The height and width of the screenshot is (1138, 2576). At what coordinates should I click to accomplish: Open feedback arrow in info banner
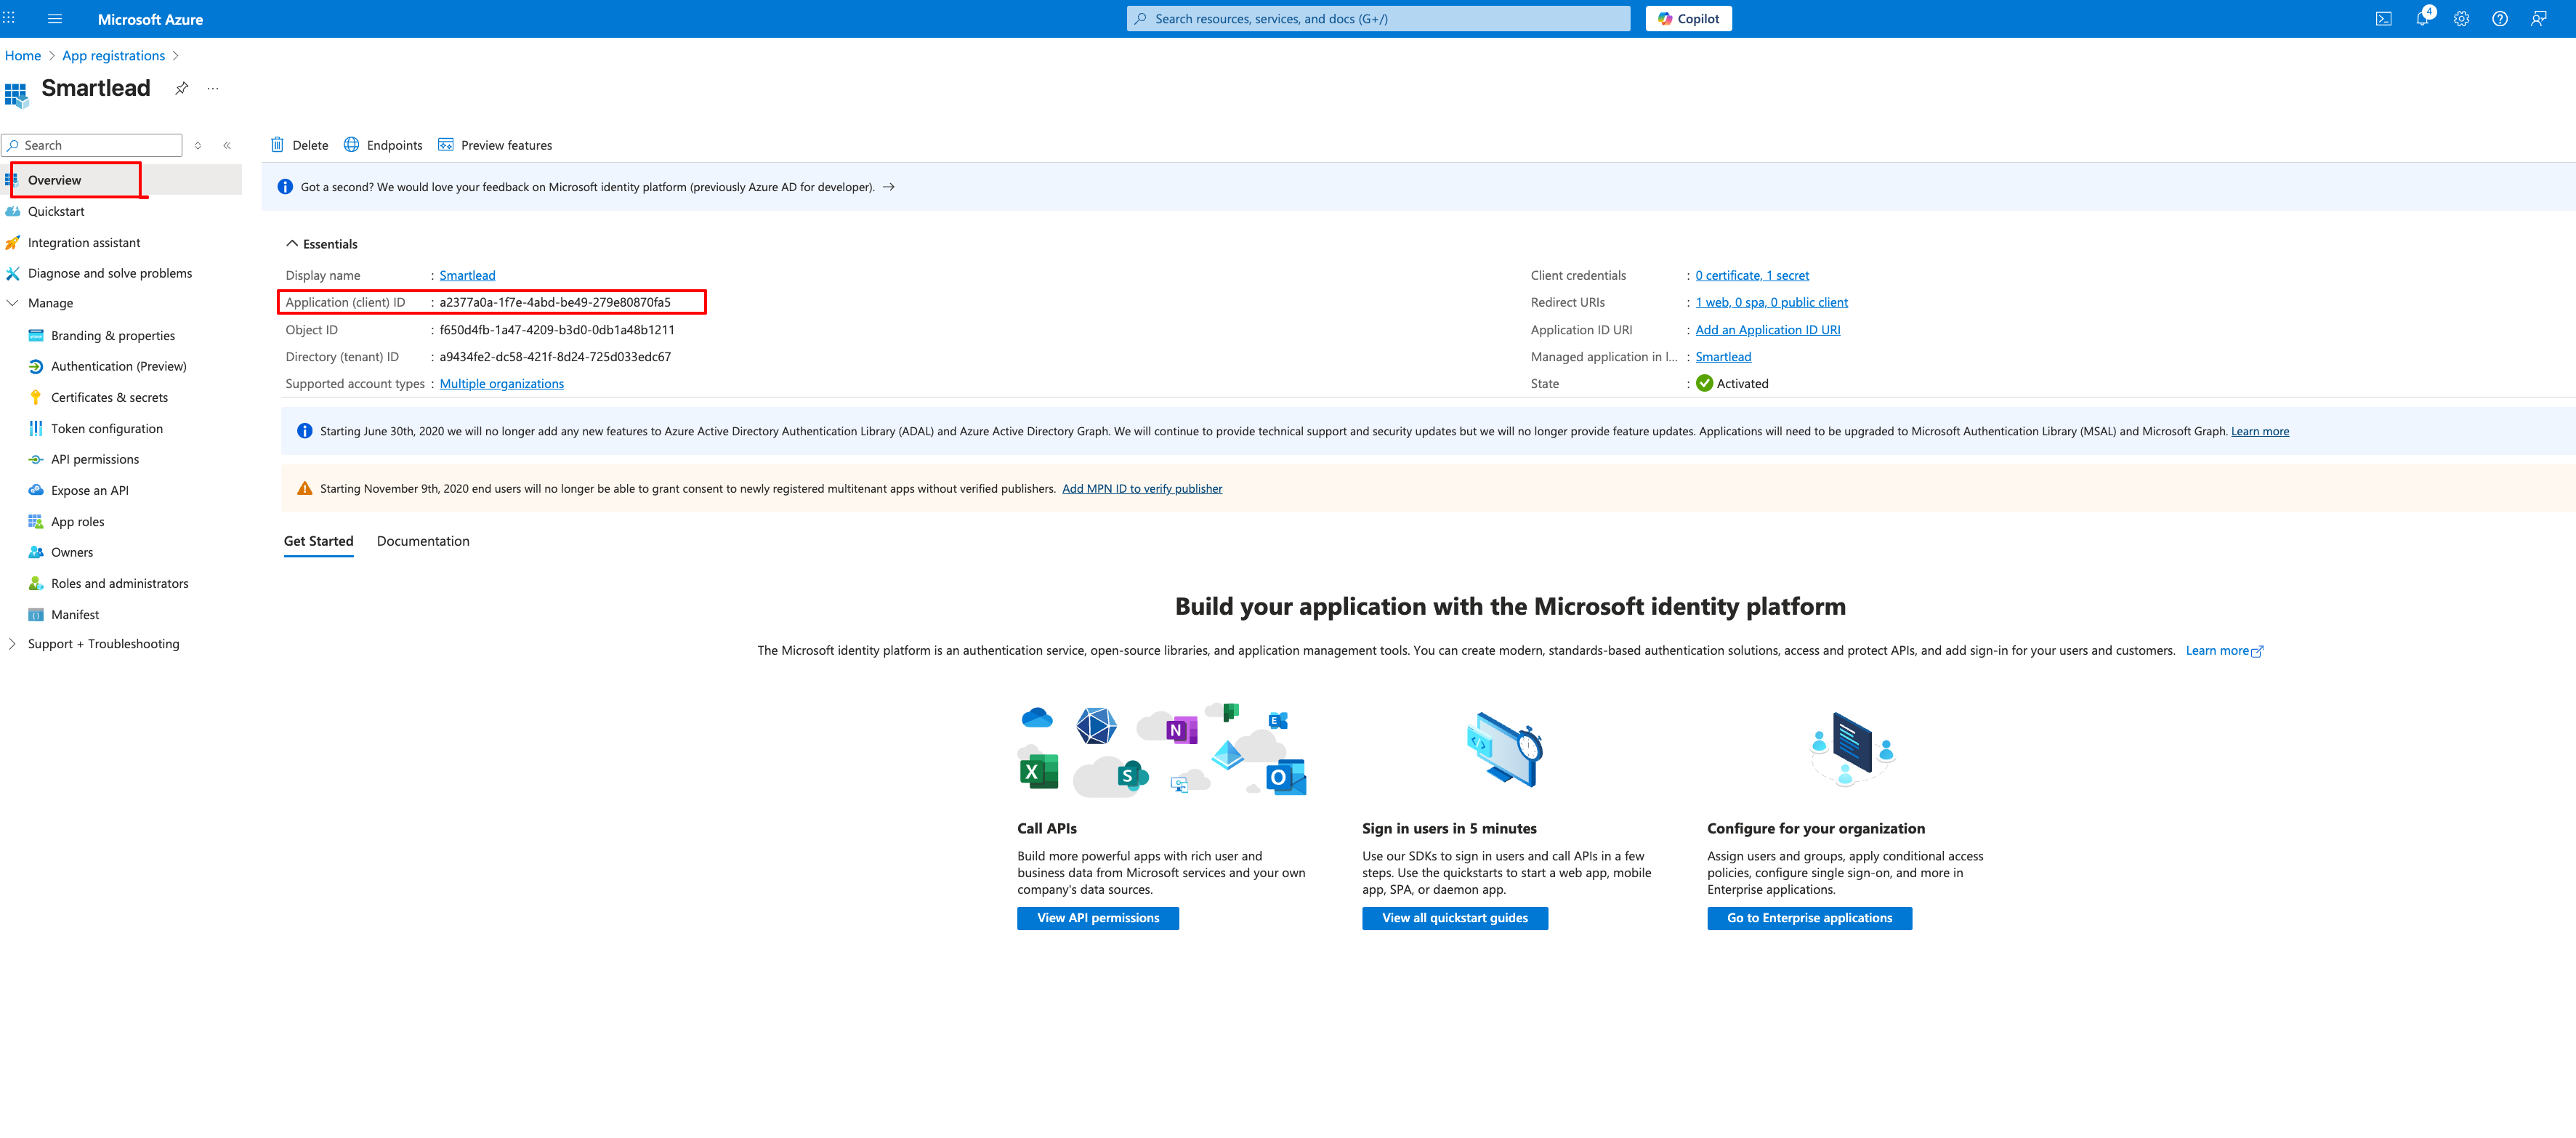(889, 187)
